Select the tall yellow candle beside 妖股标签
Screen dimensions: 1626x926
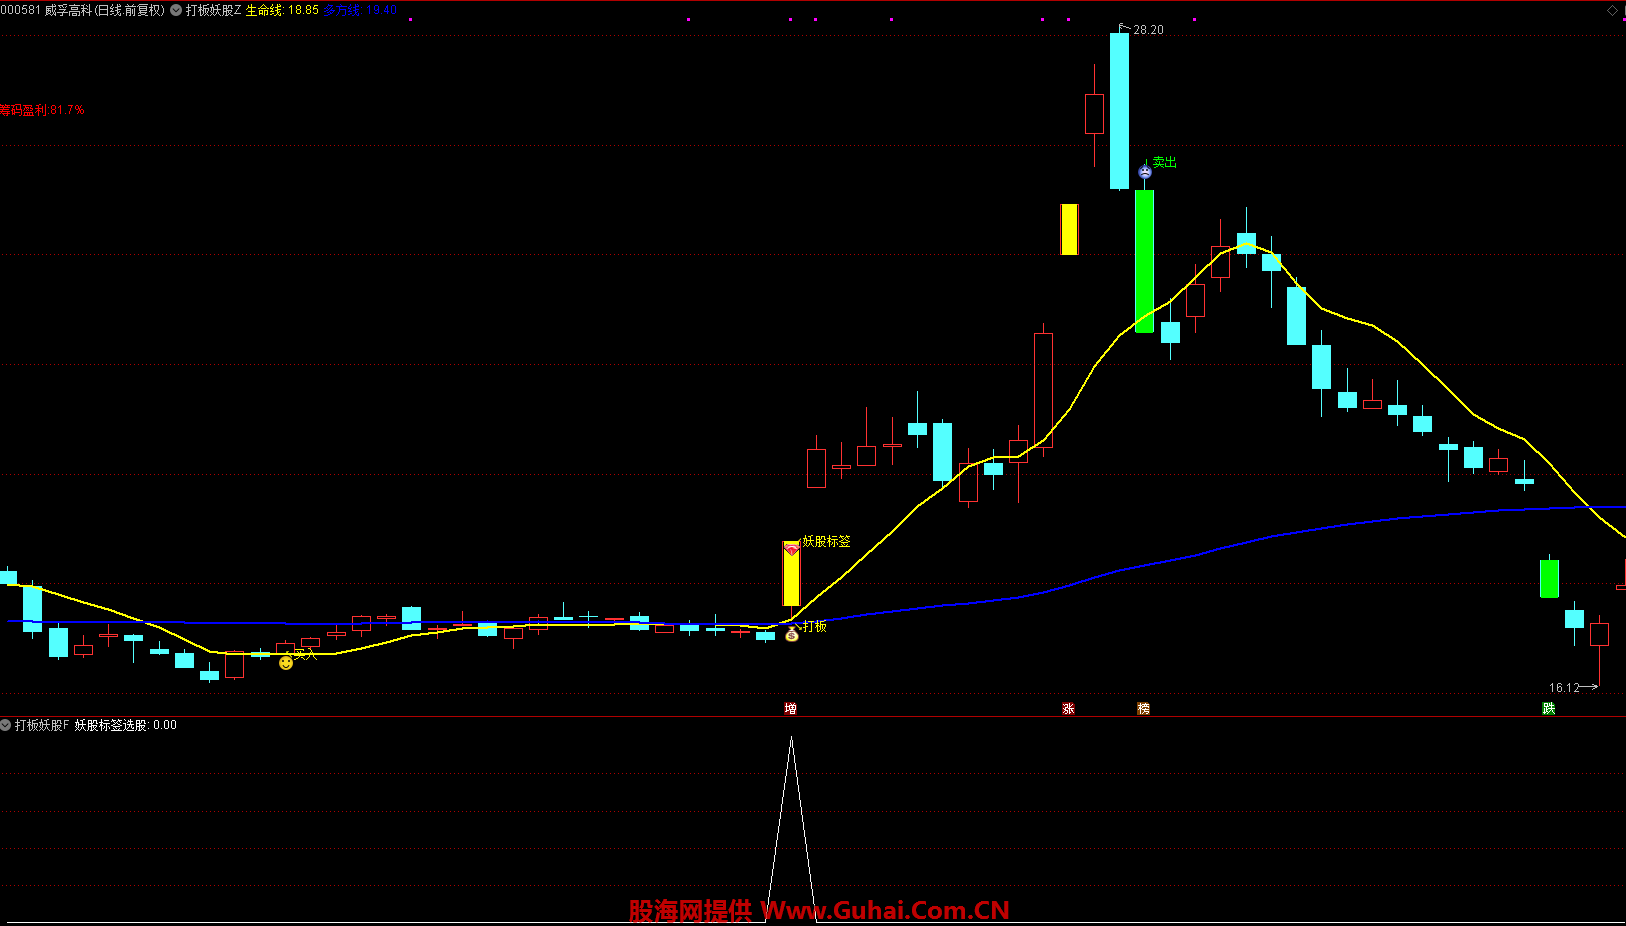pyautogui.click(x=791, y=573)
